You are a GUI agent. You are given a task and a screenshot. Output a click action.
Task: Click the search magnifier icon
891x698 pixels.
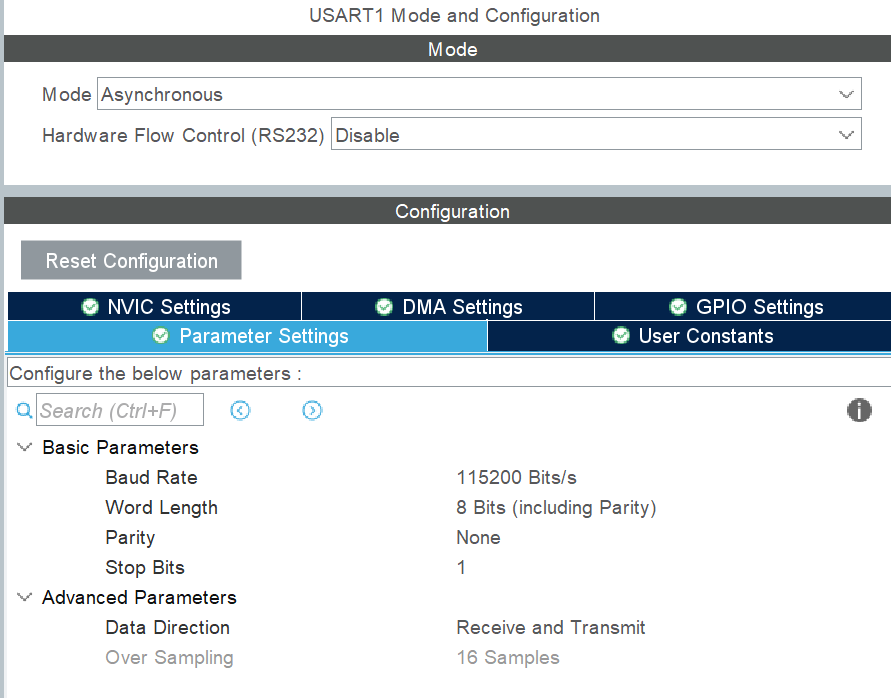[x=24, y=410]
